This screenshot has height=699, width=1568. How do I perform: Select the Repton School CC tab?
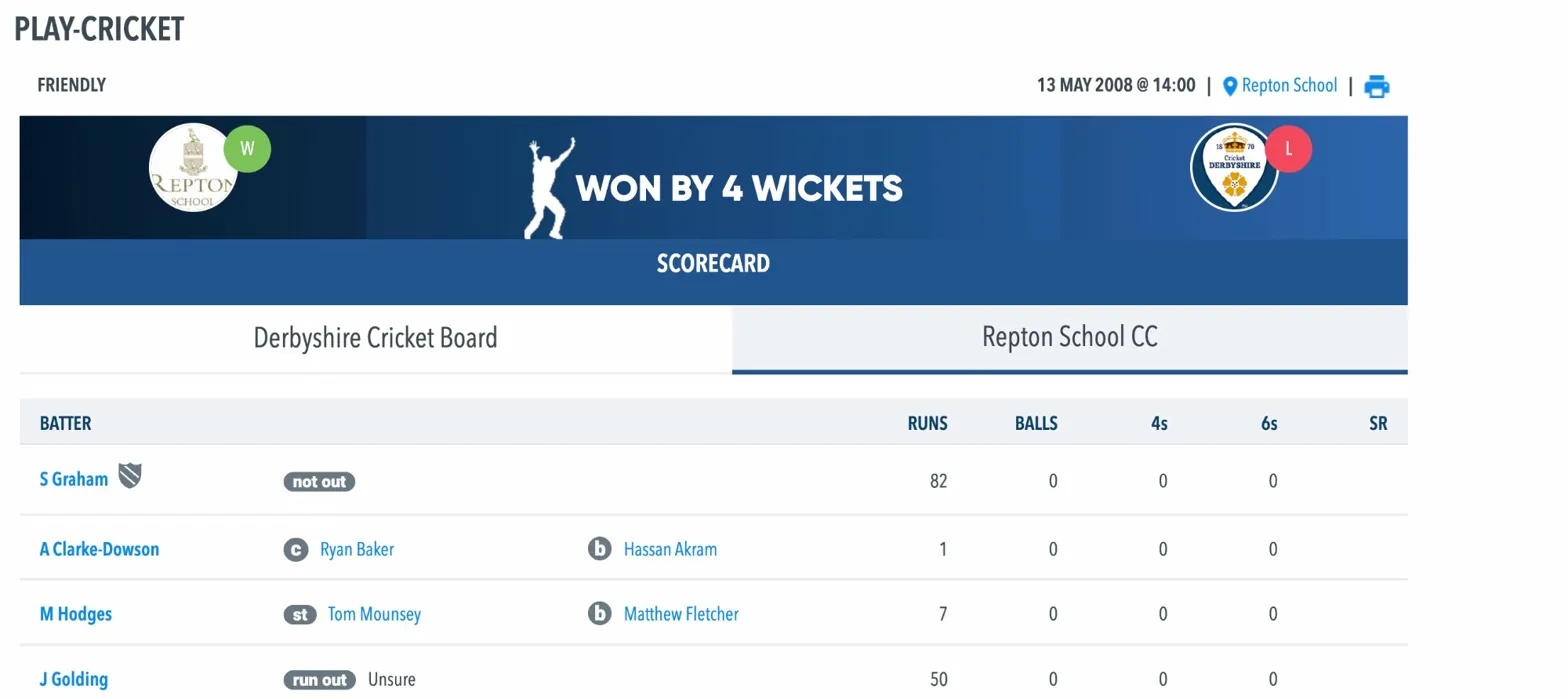pyautogui.click(x=1069, y=338)
